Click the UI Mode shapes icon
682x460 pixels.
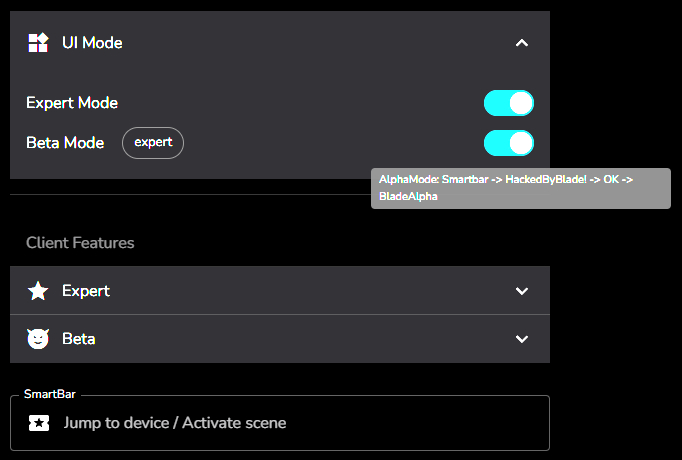tap(38, 43)
